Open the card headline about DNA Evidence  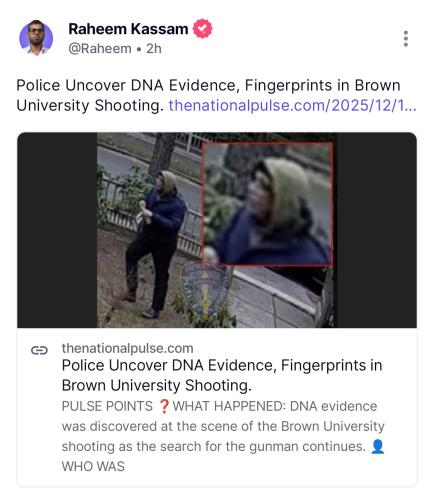pos(222,375)
